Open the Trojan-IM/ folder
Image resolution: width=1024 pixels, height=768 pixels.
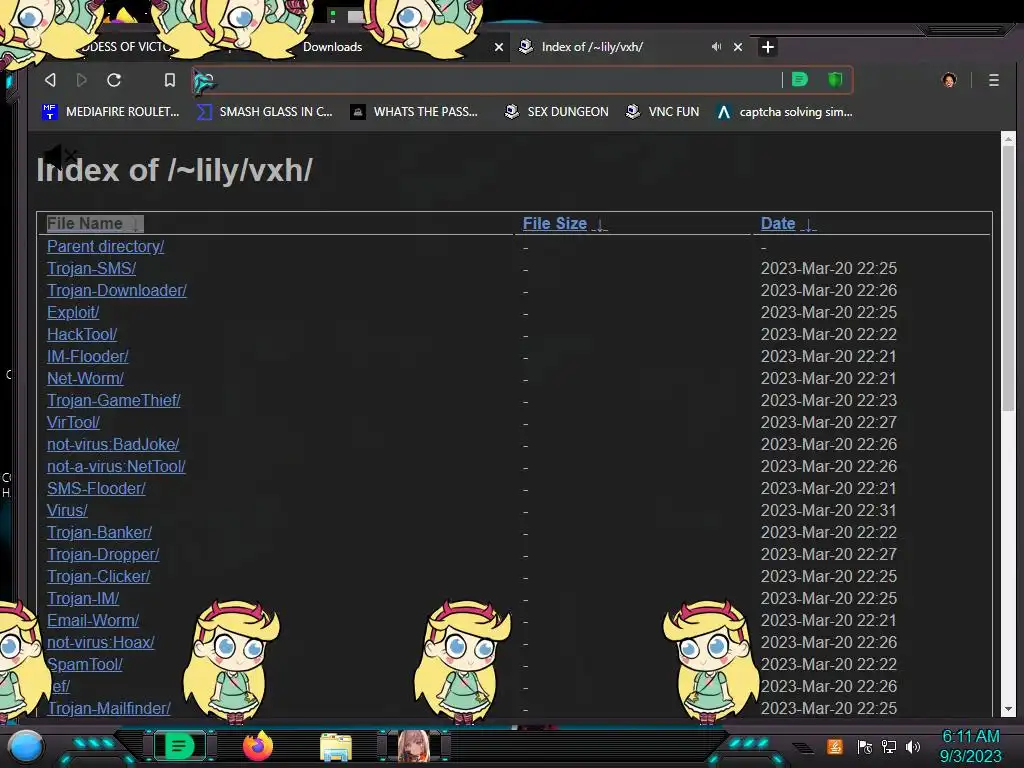pyautogui.click(x=83, y=598)
